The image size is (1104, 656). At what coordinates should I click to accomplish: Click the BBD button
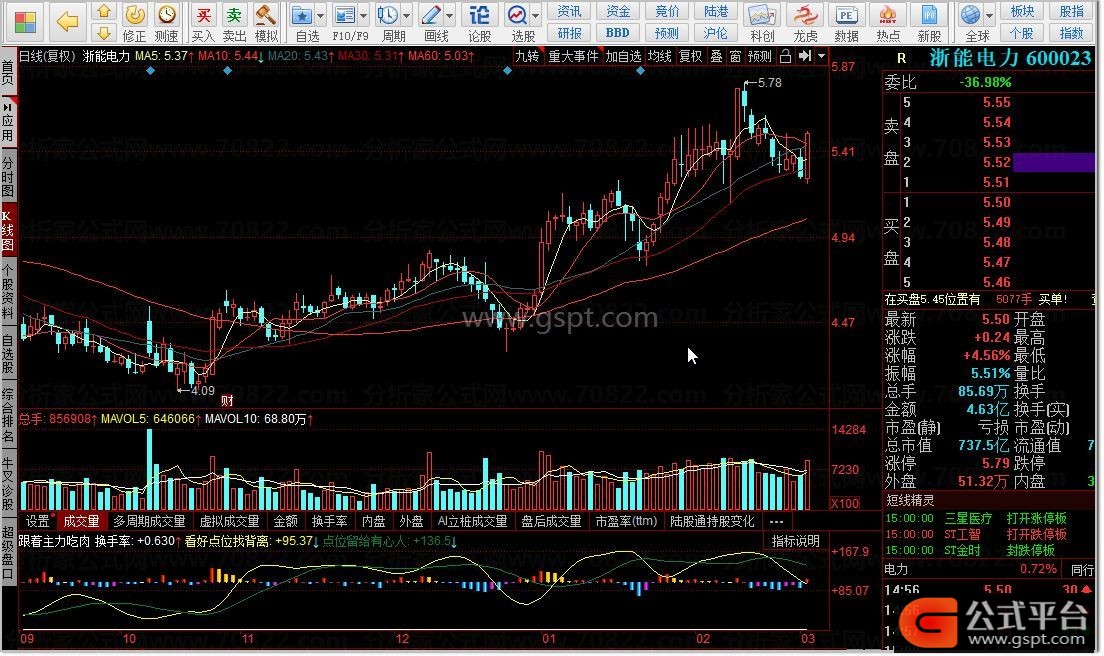coord(617,32)
